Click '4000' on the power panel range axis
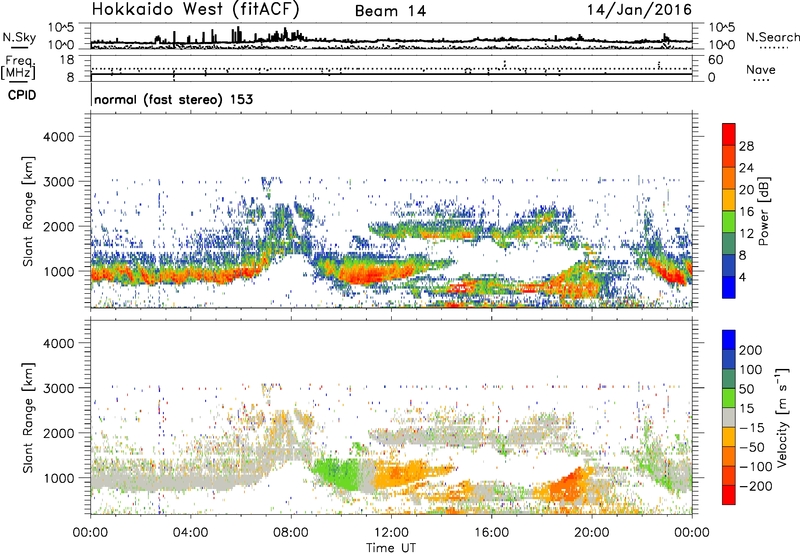Viewport: 800px width, 554px height. click(x=59, y=137)
